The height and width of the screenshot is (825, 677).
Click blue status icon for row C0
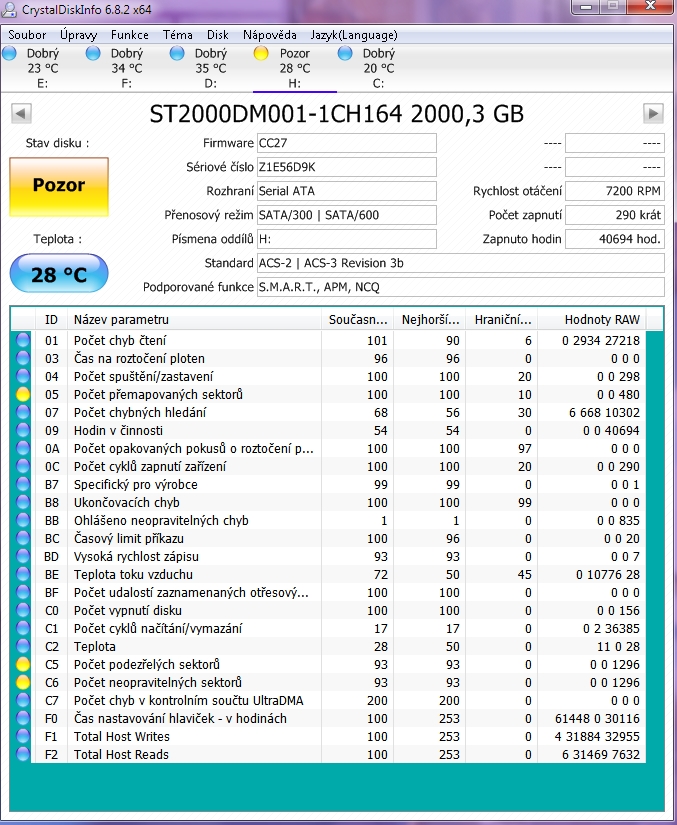coord(23,610)
